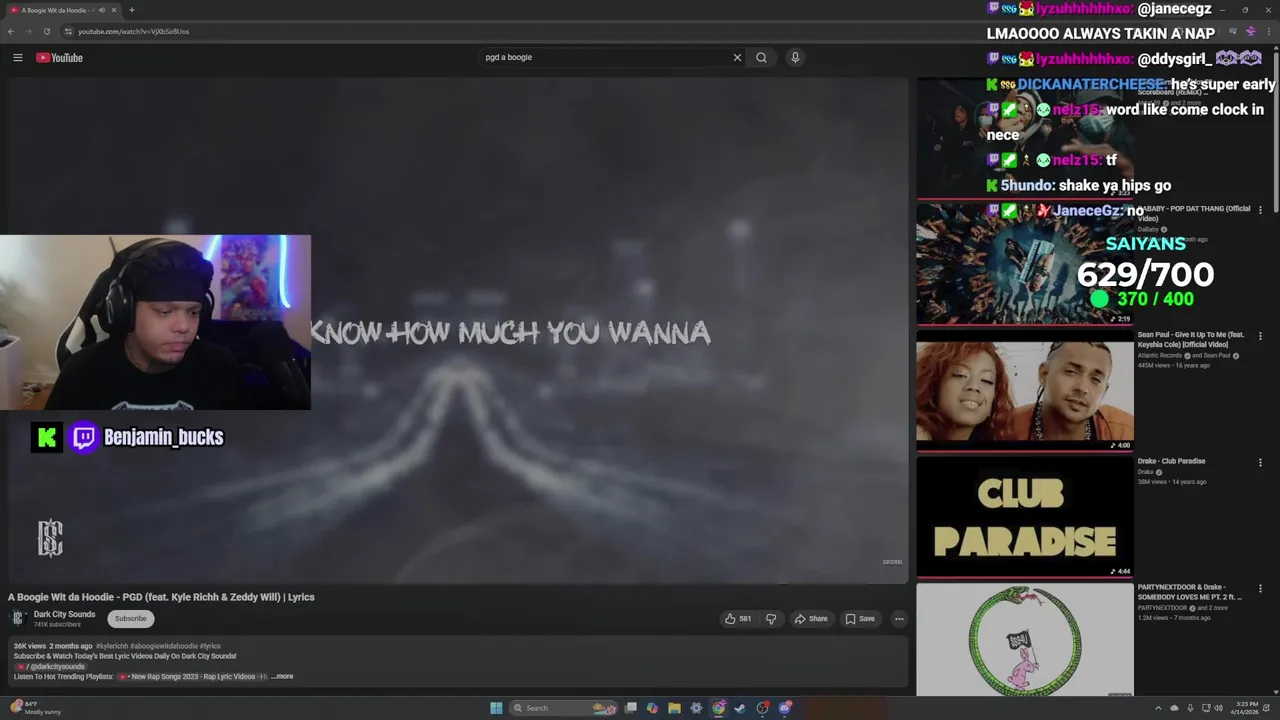This screenshot has height=720, width=1280.
Task: Open the Sean Paul video title
Action: pyautogui.click(x=1190, y=340)
